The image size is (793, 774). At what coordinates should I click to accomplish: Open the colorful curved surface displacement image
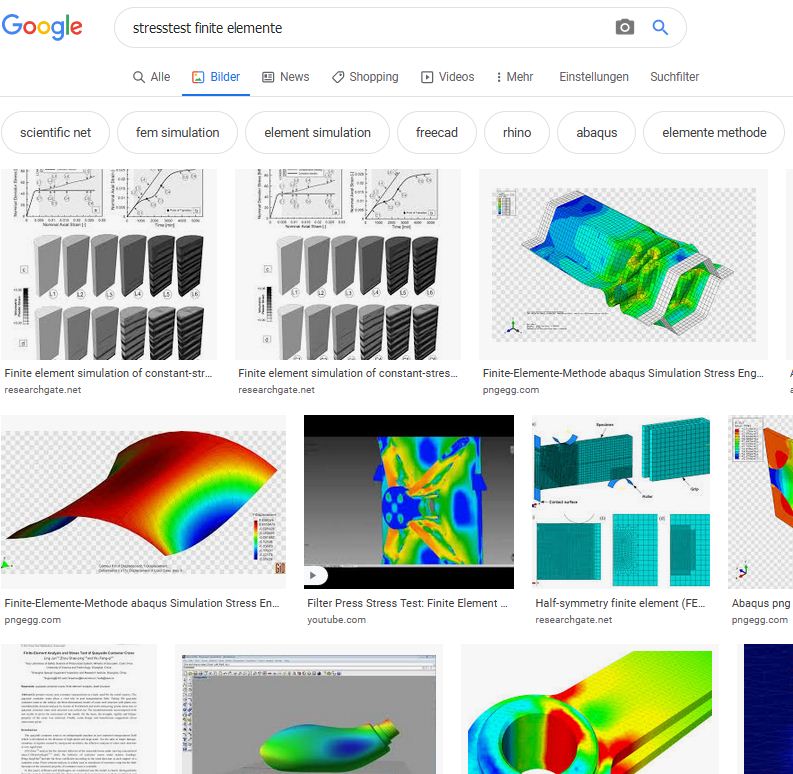coord(143,501)
